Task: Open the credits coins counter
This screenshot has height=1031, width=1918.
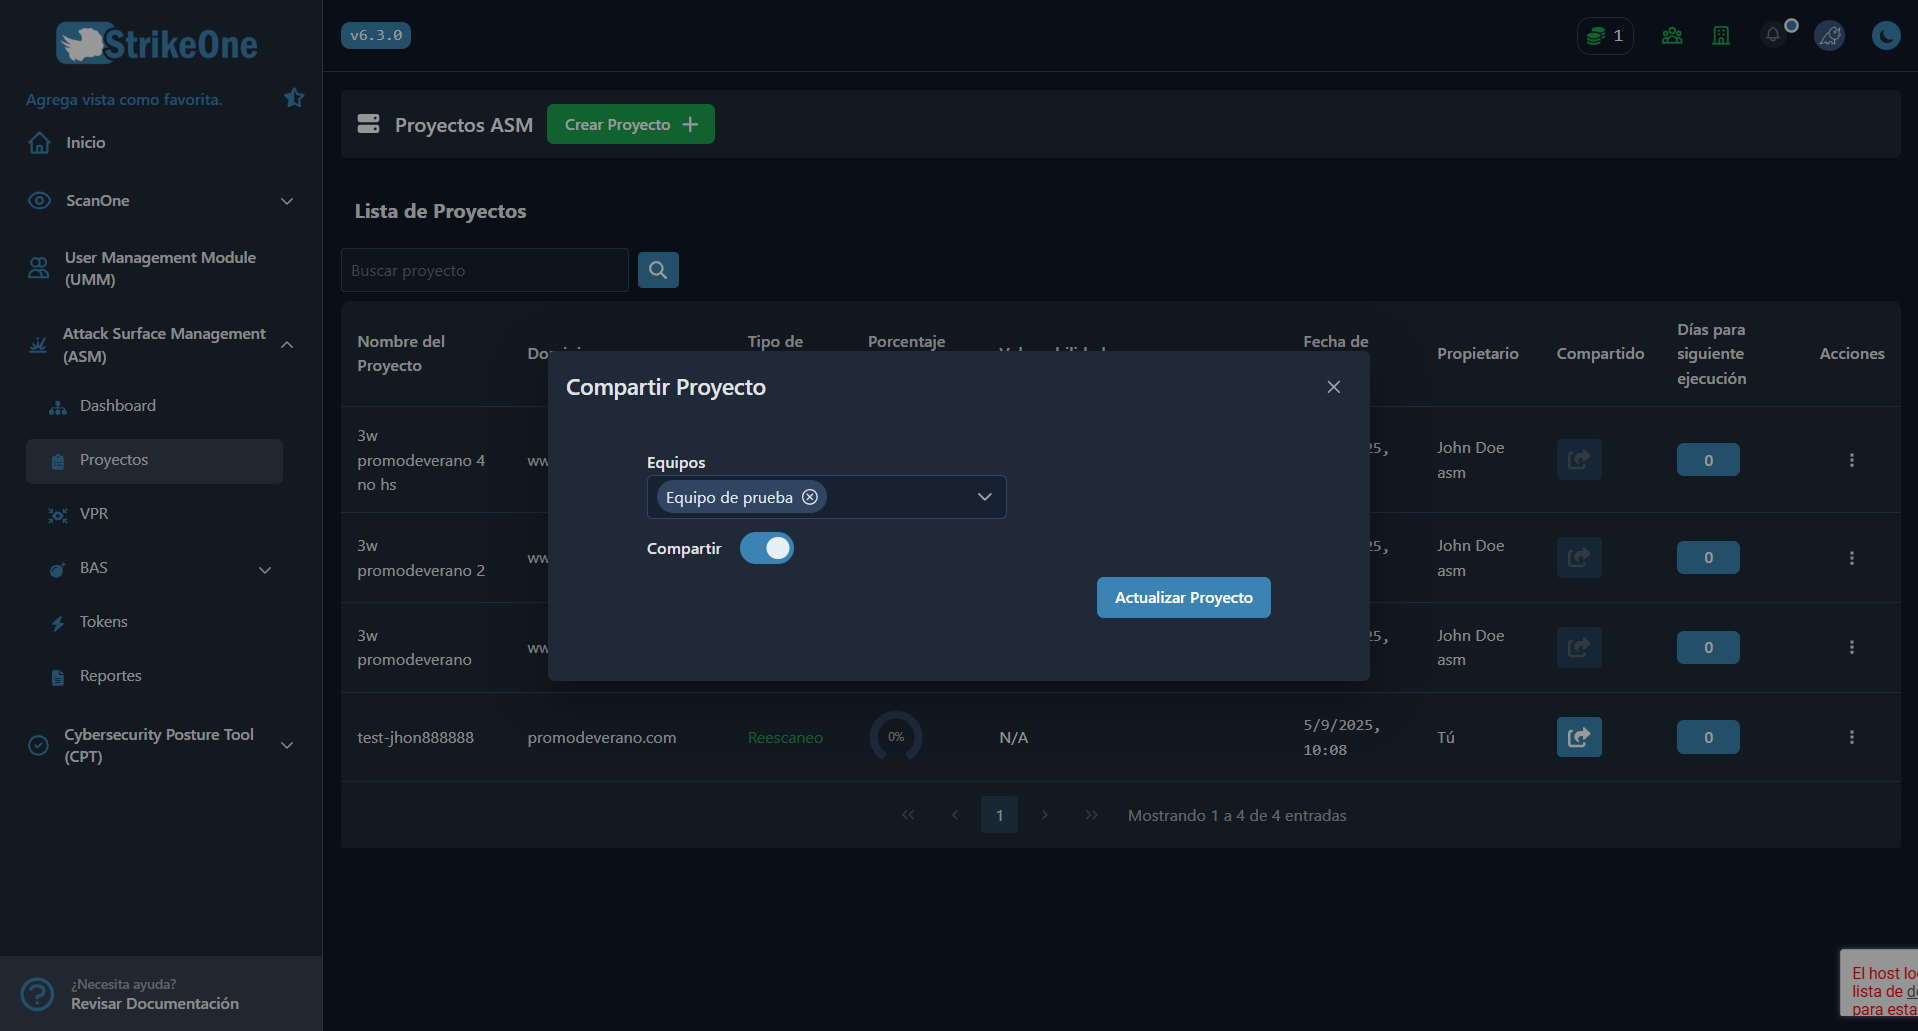Action: click(1605, 36)
